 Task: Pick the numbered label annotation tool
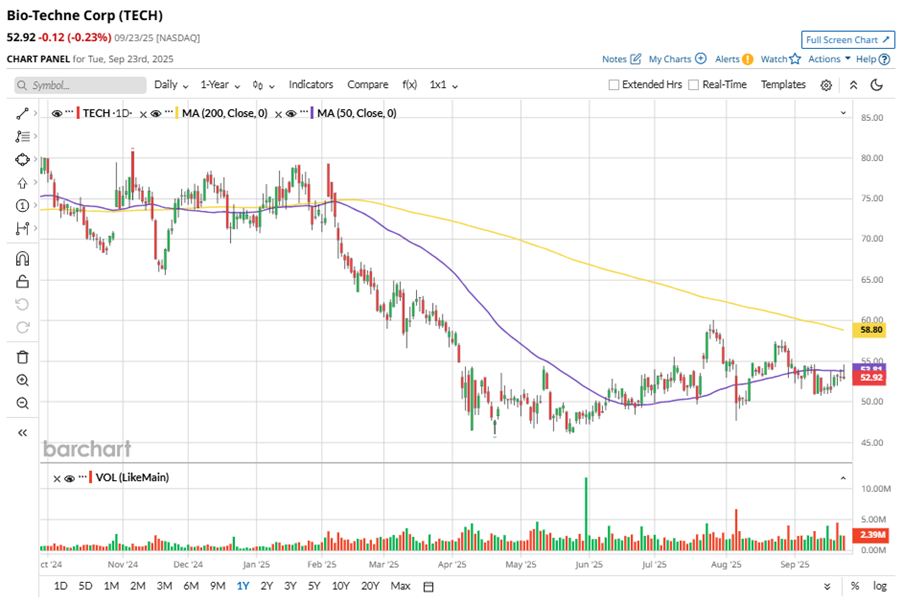pos(22,206)
